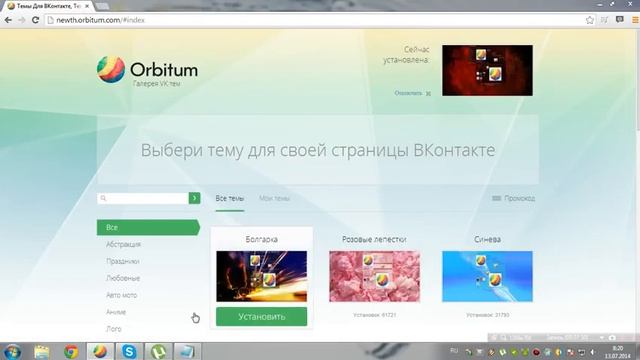
Task: Click the 'Промокод' link
Action: click(x=513, y=198)
